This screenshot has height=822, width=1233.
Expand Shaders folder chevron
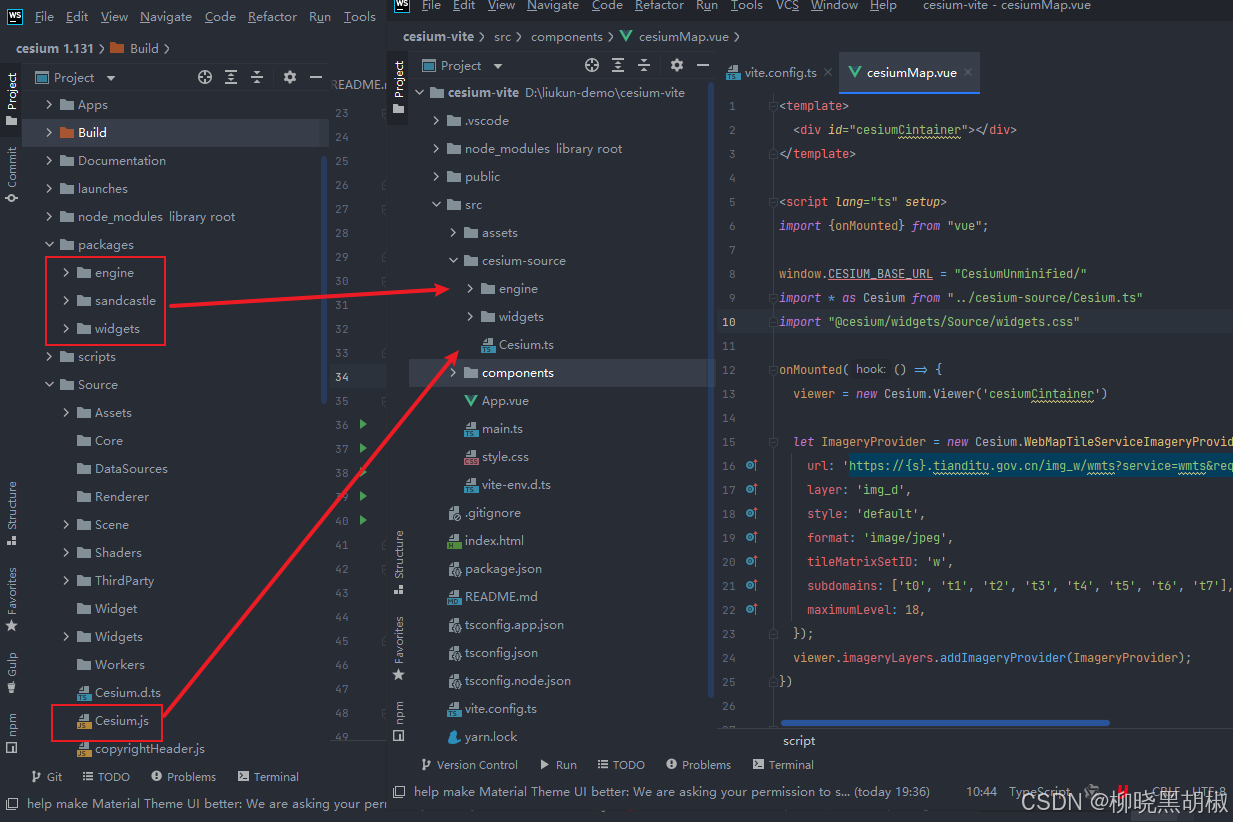tap(67, 553)
